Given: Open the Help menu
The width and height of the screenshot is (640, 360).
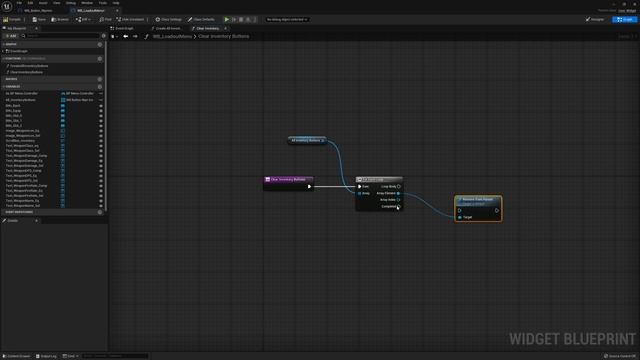Looking at the screenshot, I should coord(116,3).
